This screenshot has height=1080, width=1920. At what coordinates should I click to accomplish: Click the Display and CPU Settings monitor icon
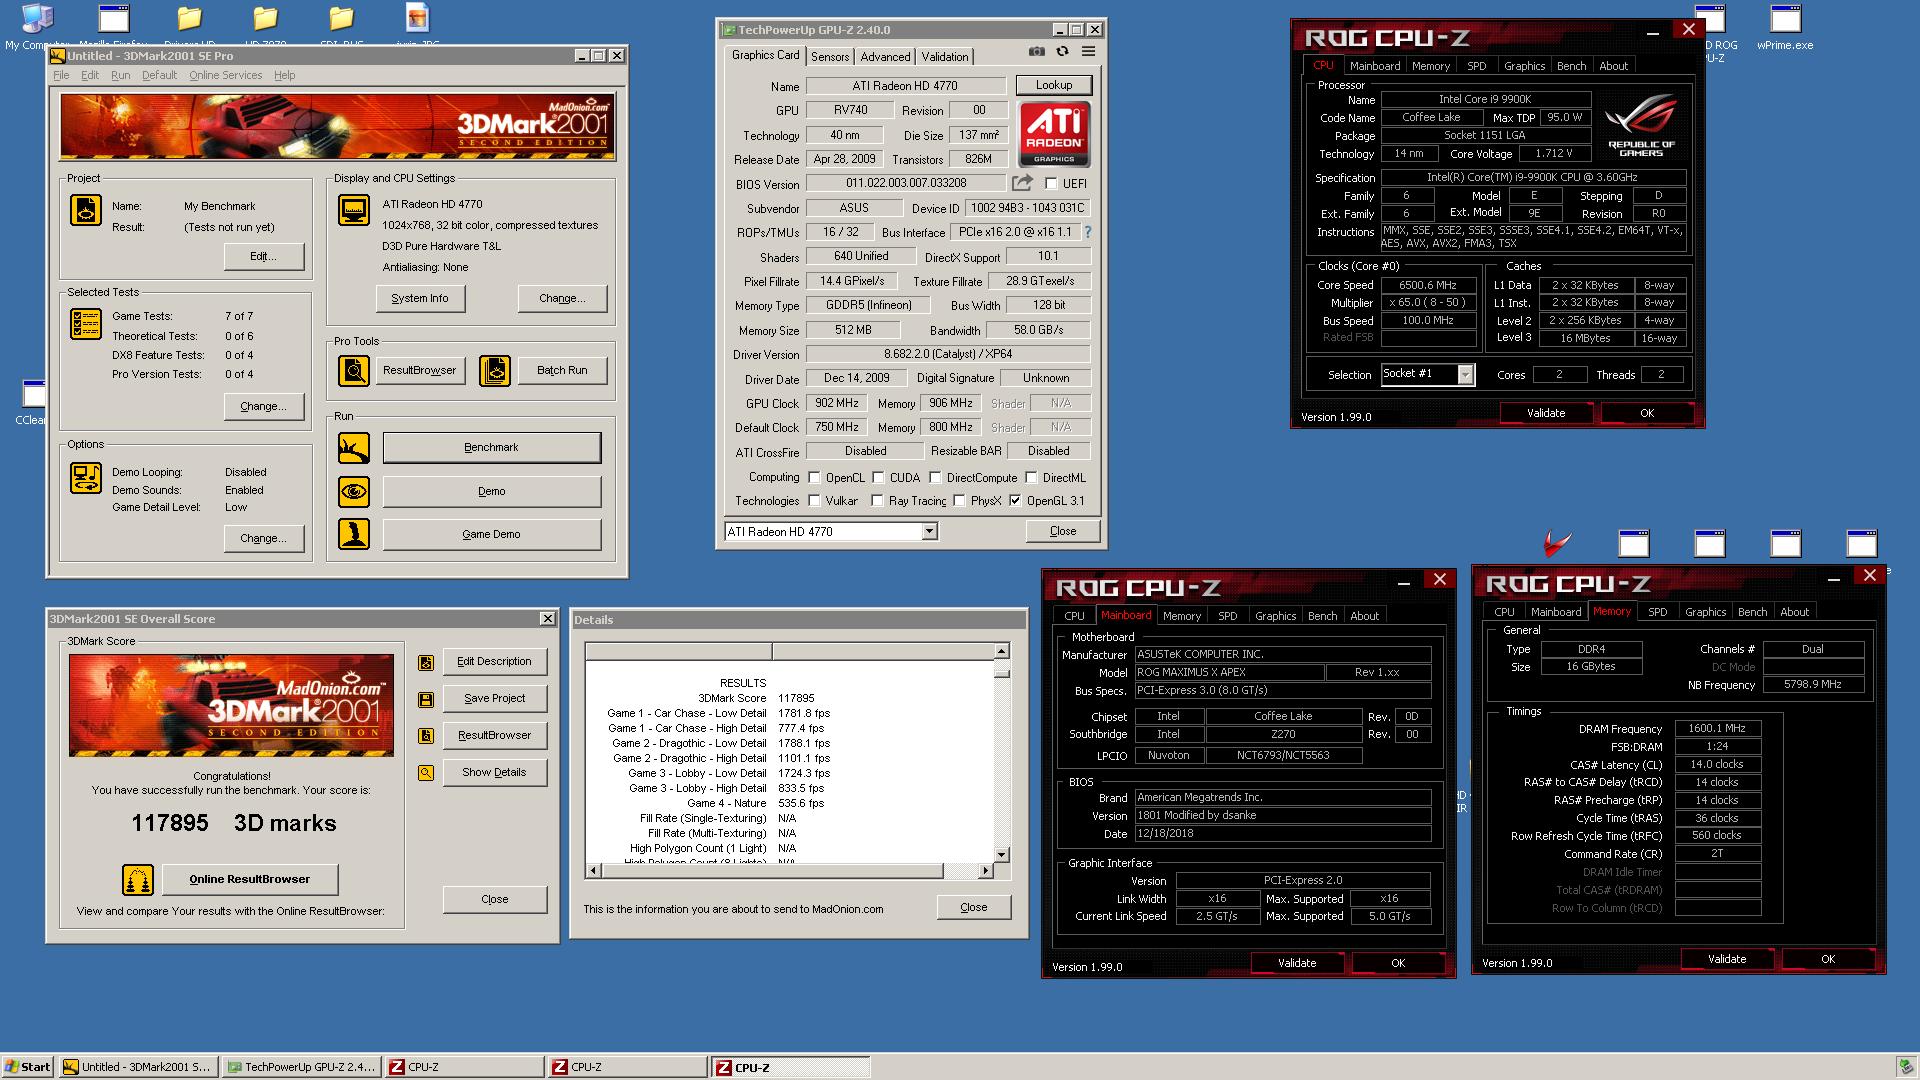click(x=354, y=210)
